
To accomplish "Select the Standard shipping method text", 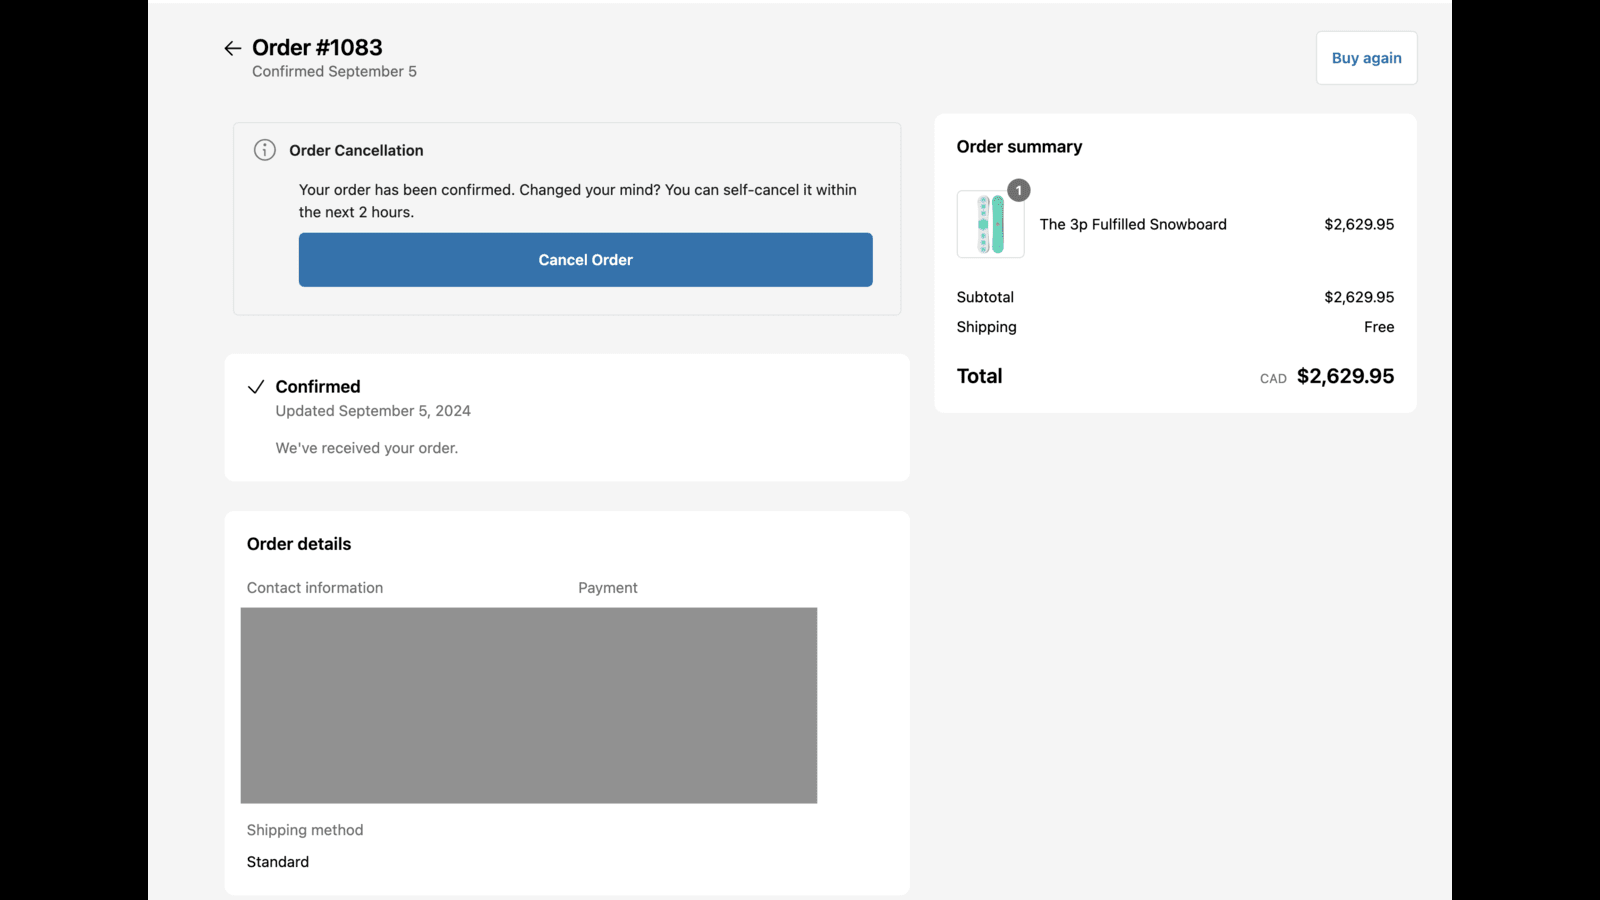I will [277, 861].
